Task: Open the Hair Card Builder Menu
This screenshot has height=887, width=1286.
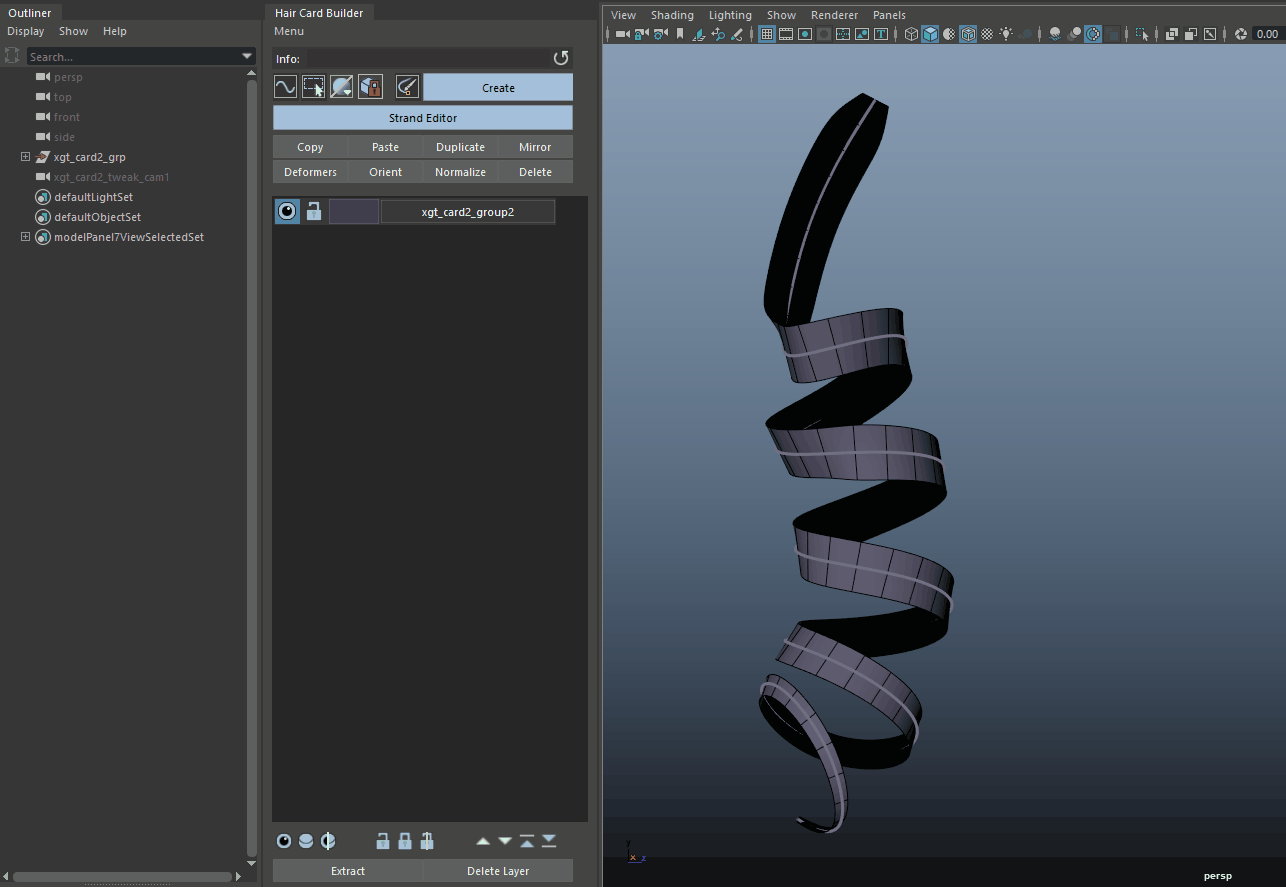Action: 289,31
